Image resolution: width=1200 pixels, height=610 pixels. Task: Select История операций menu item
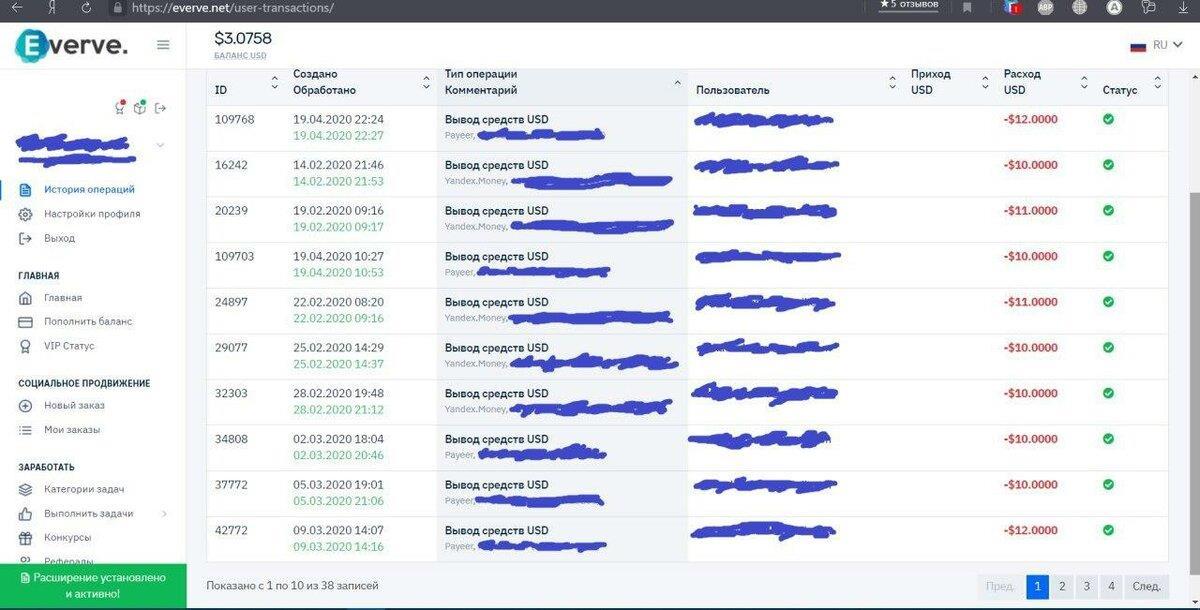[89, 189]
